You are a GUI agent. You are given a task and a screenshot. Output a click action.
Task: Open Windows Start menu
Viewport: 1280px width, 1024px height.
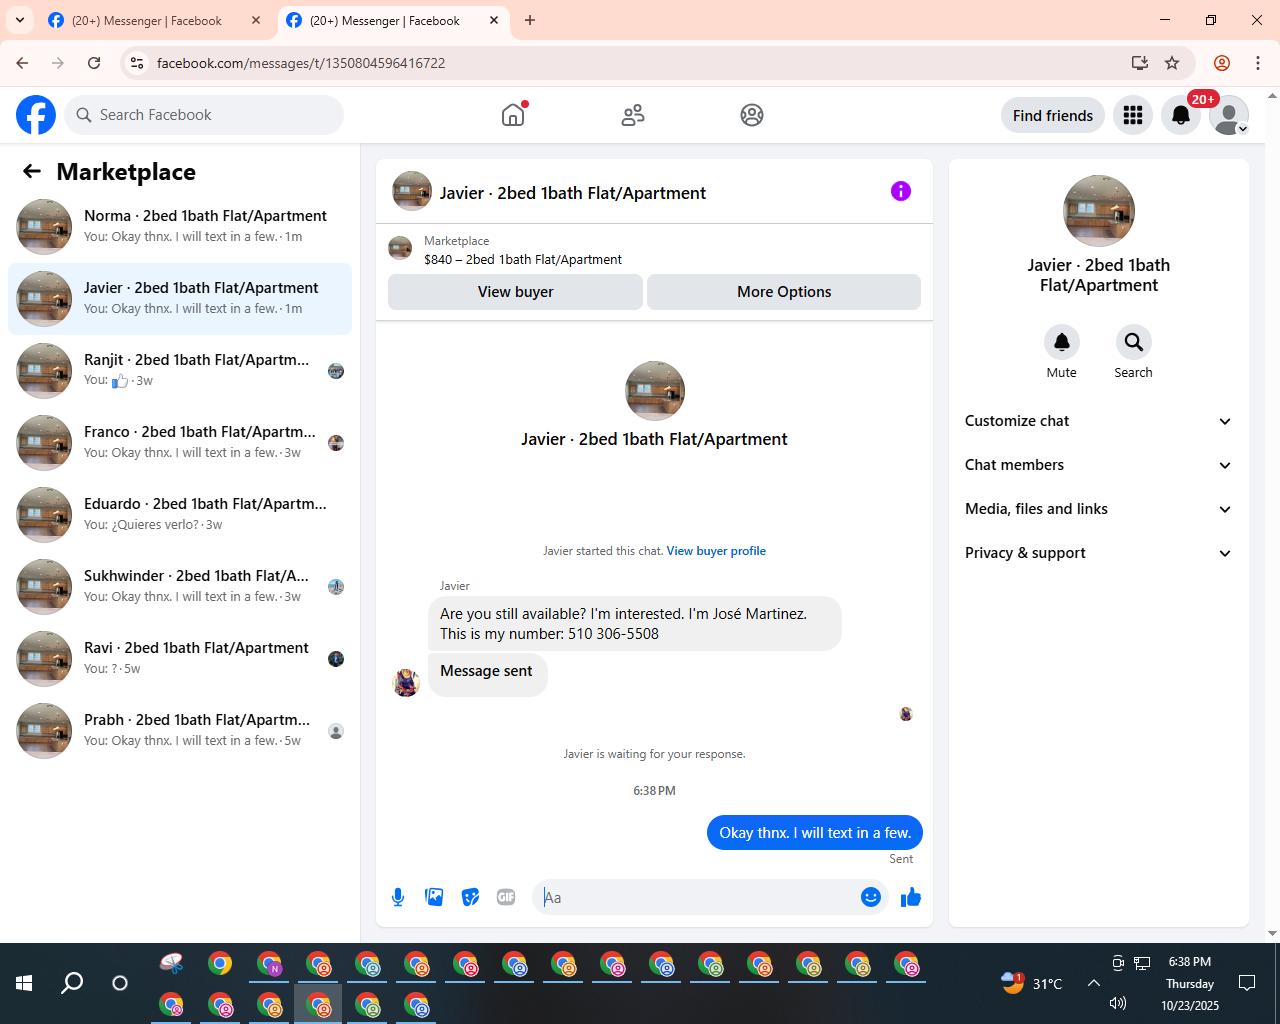pos(24,983)
